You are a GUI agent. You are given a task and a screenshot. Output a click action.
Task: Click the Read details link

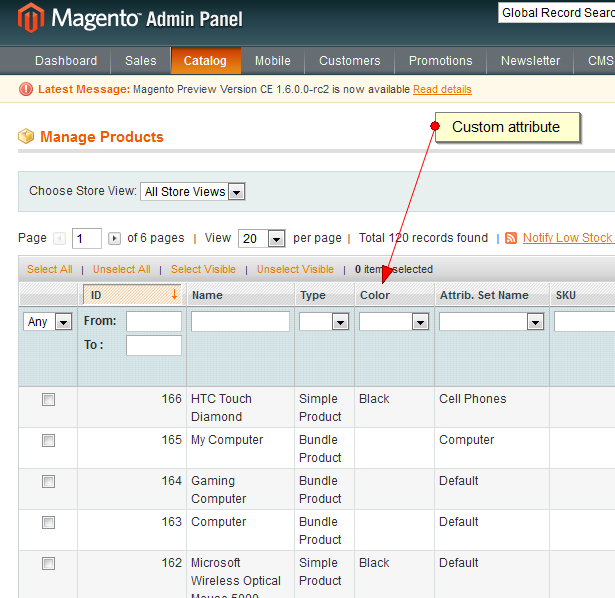coord(442,89)
